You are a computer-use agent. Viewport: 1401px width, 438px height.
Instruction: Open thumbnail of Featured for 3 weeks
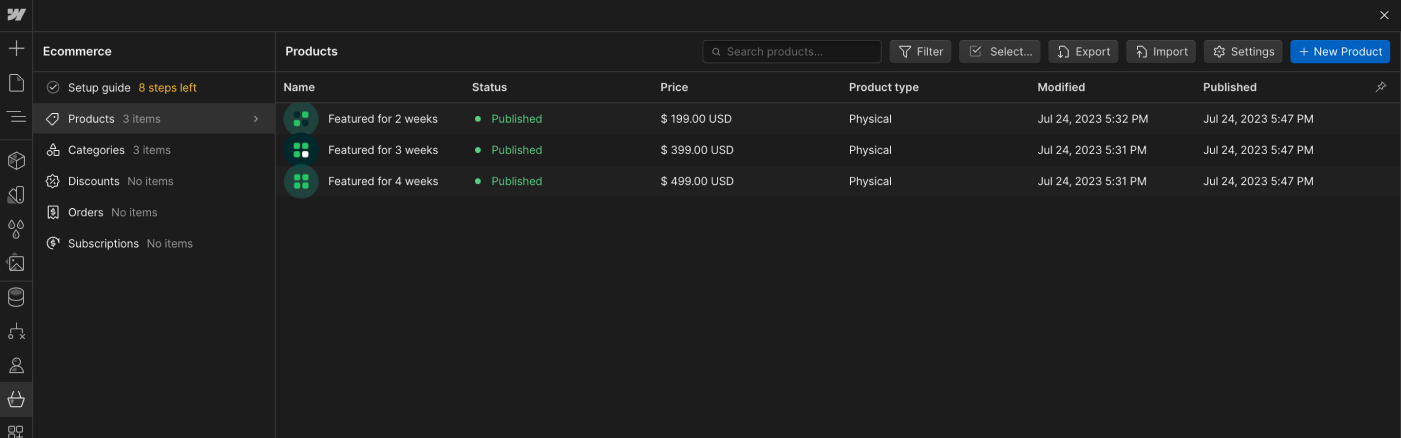click(x=301, y=150)
